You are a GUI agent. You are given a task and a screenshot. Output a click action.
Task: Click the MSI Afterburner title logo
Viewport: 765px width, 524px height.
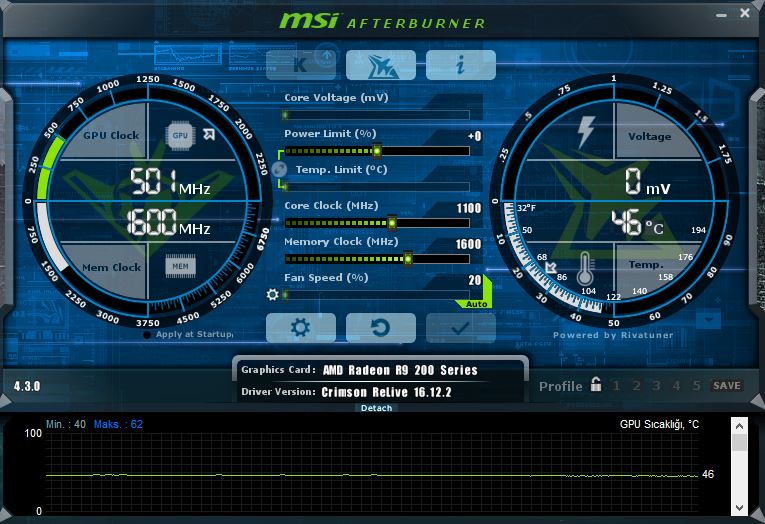click(x=382, y=21)
